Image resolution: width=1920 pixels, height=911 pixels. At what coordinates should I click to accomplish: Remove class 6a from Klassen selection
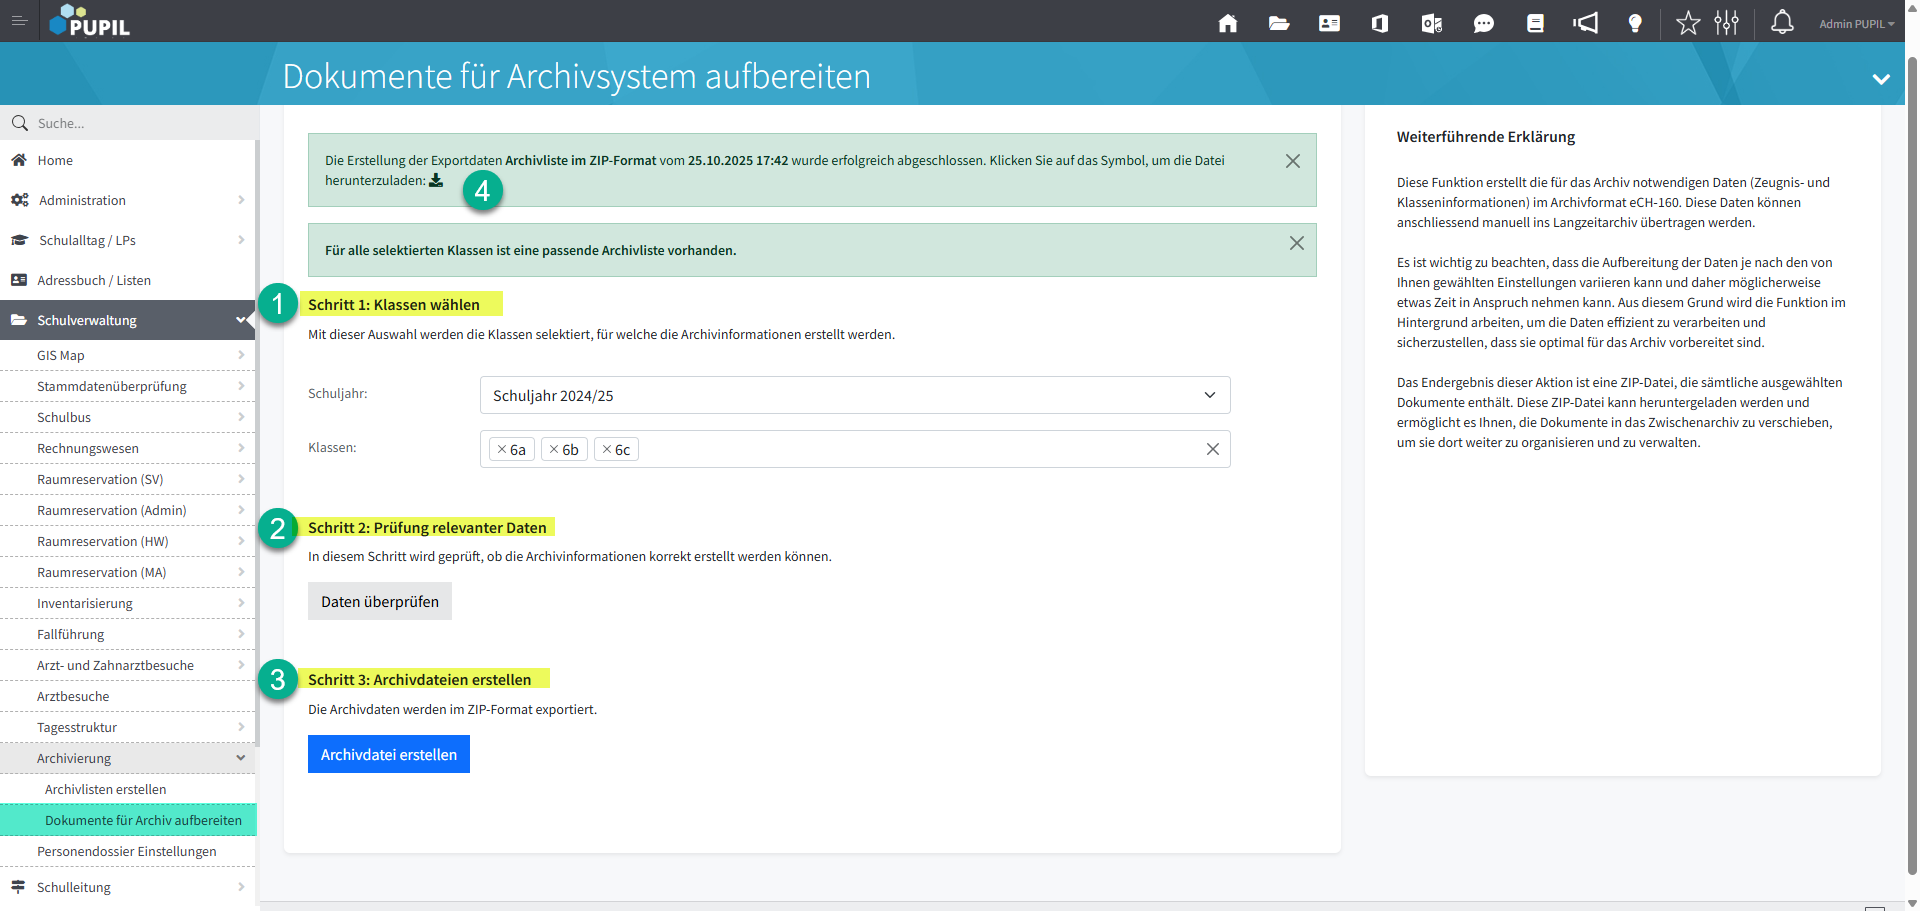pyautogui.click(x=502, y=450)
